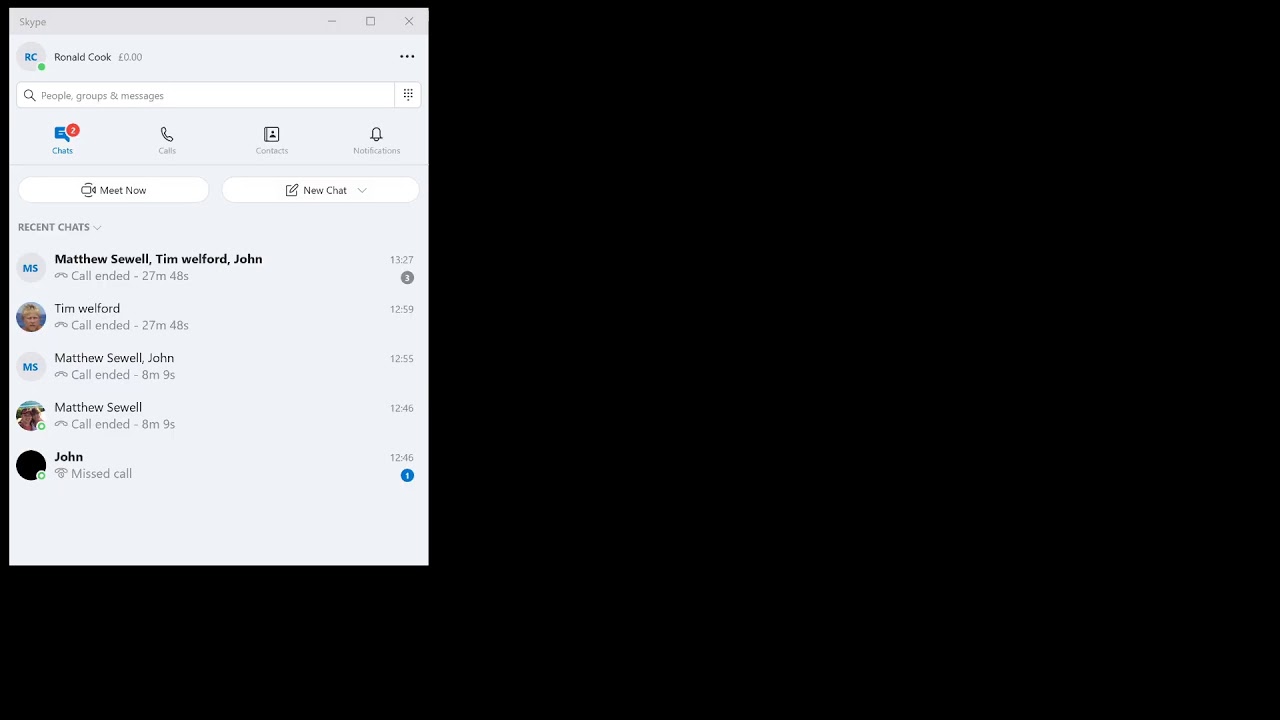This screenshot has width=1280, height=720.
Task: Click the £0.00 Skype credit balance
Action: 130,57
